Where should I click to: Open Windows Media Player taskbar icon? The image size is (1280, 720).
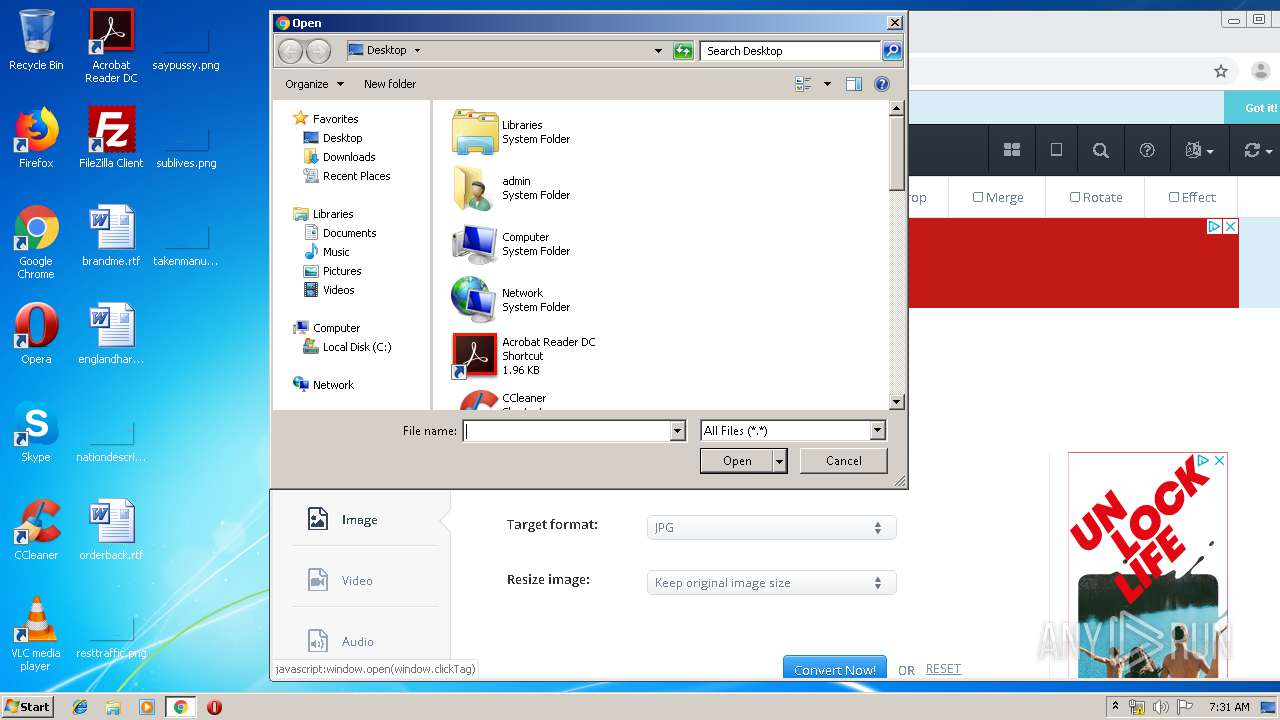click(x=146, y=707)
